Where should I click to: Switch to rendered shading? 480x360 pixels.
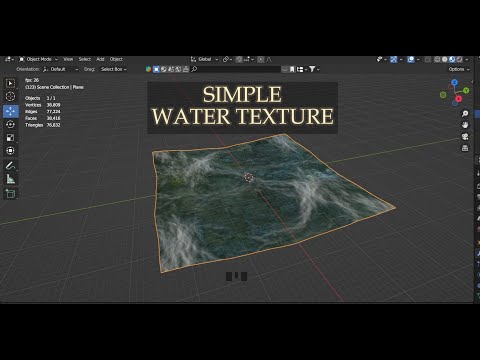(459, 59)
